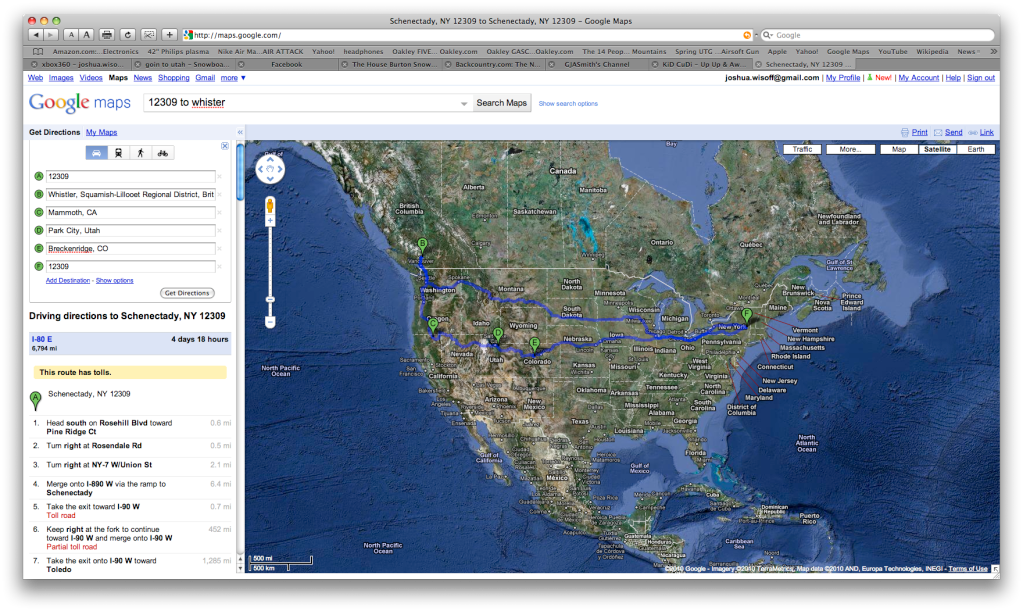Viewport: 1023px width, 611px height.
Task: Select the public transit mode icon
Action: pos(118,153)
